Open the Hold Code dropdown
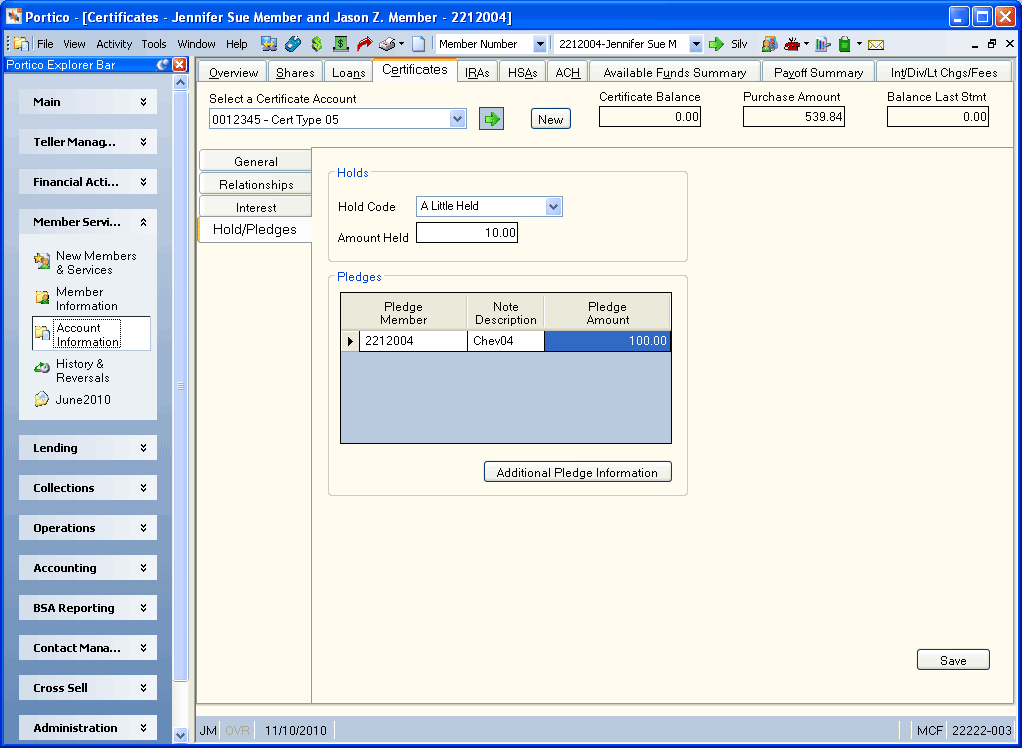 [553, 207]
